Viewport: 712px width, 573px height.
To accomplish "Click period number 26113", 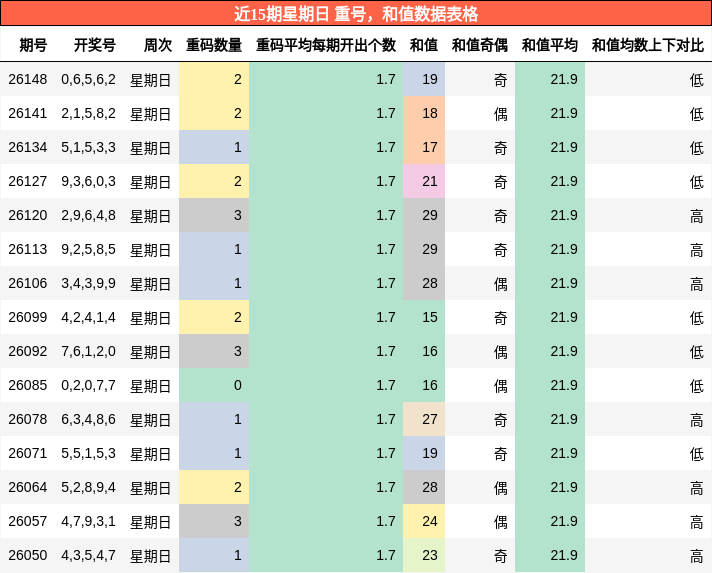I will [x=28, y=249].
